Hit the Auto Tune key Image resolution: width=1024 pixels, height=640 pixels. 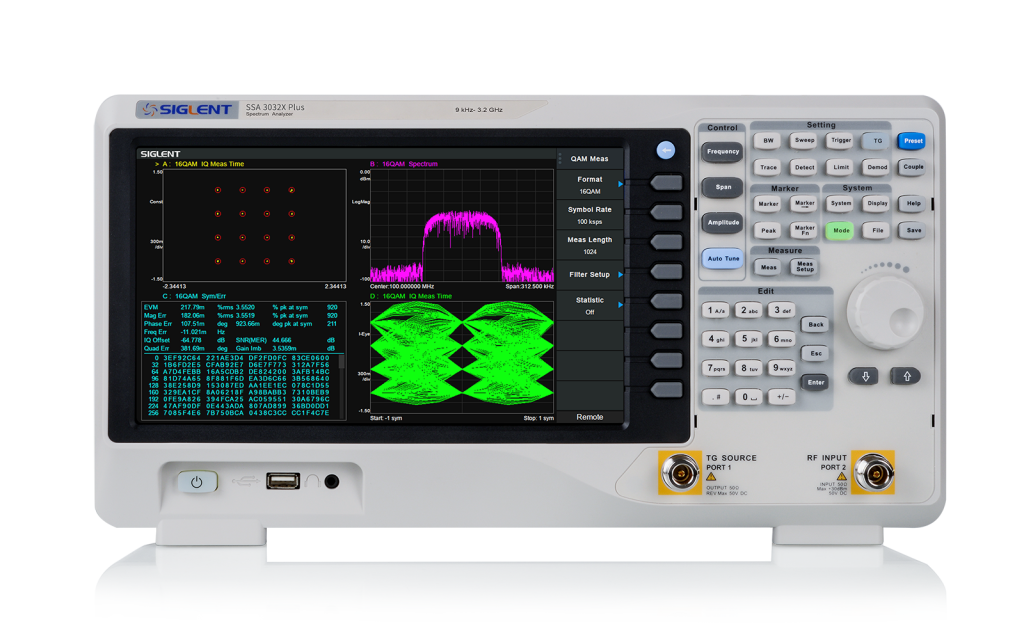coord(722,258)
